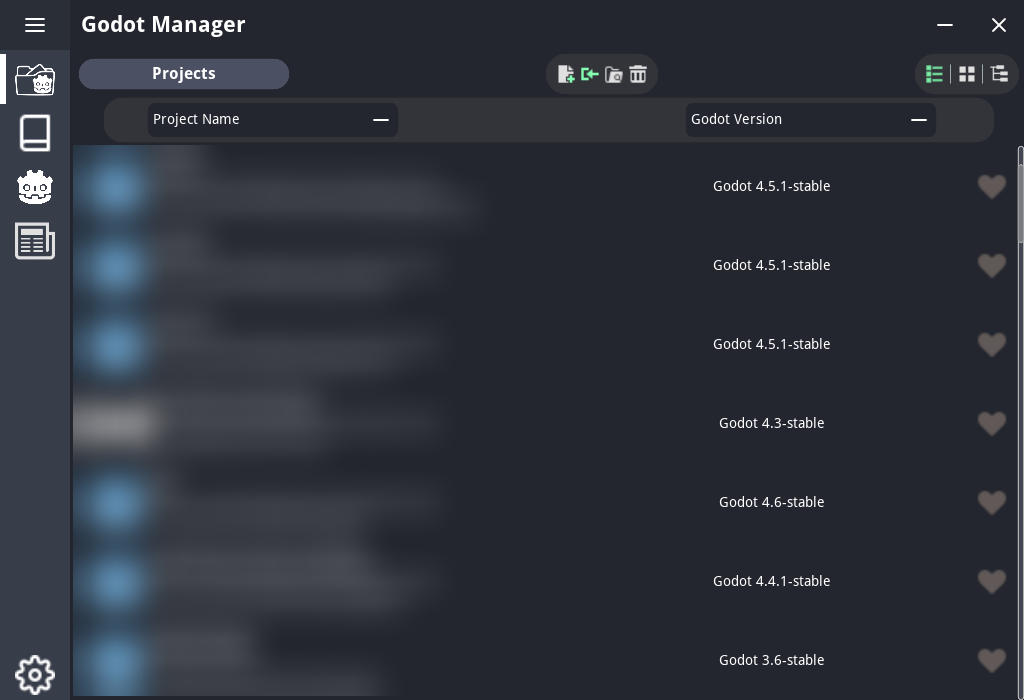Open the hamburger menu
The width and height of the screenshot is (1024, 700).
[35, 25]
